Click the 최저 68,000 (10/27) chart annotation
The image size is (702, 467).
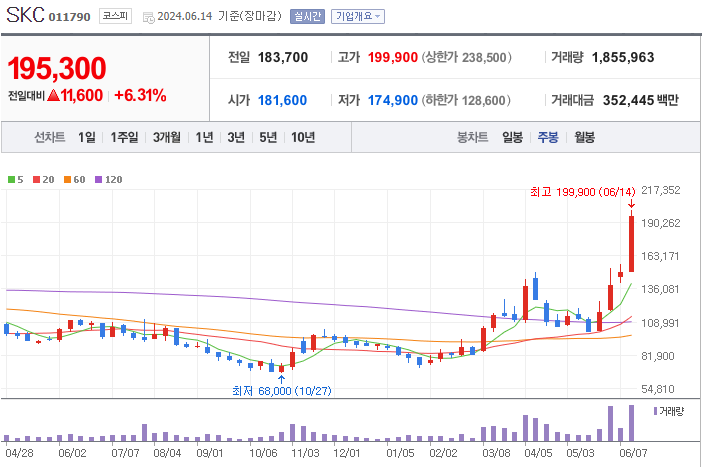coord(282,391)
